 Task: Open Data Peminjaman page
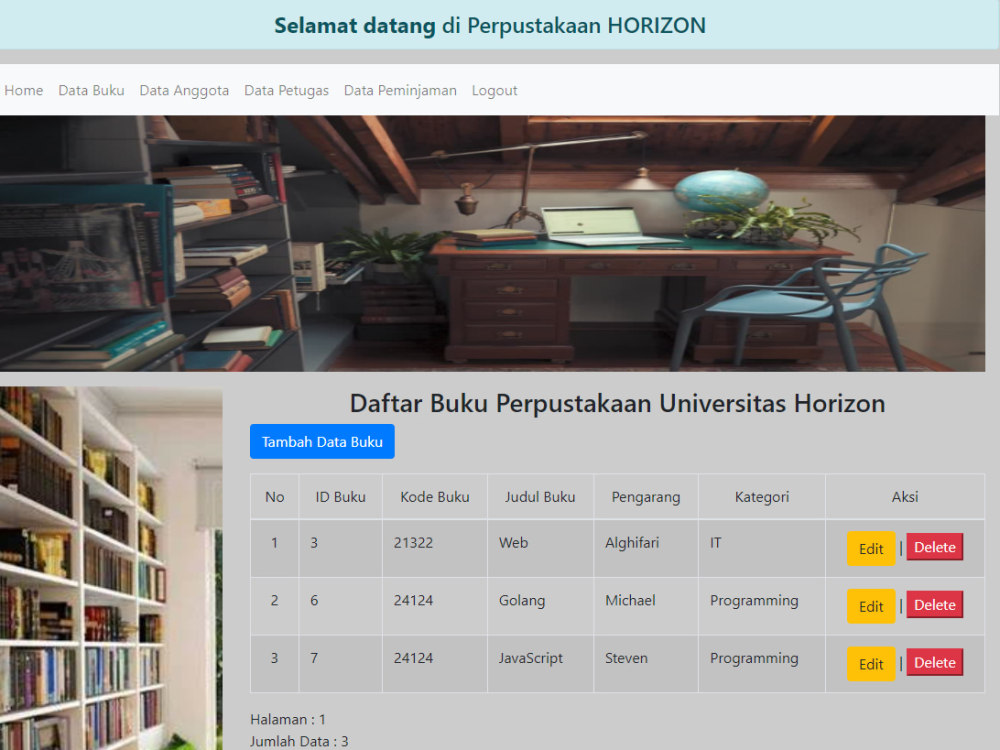pos(400,91)
